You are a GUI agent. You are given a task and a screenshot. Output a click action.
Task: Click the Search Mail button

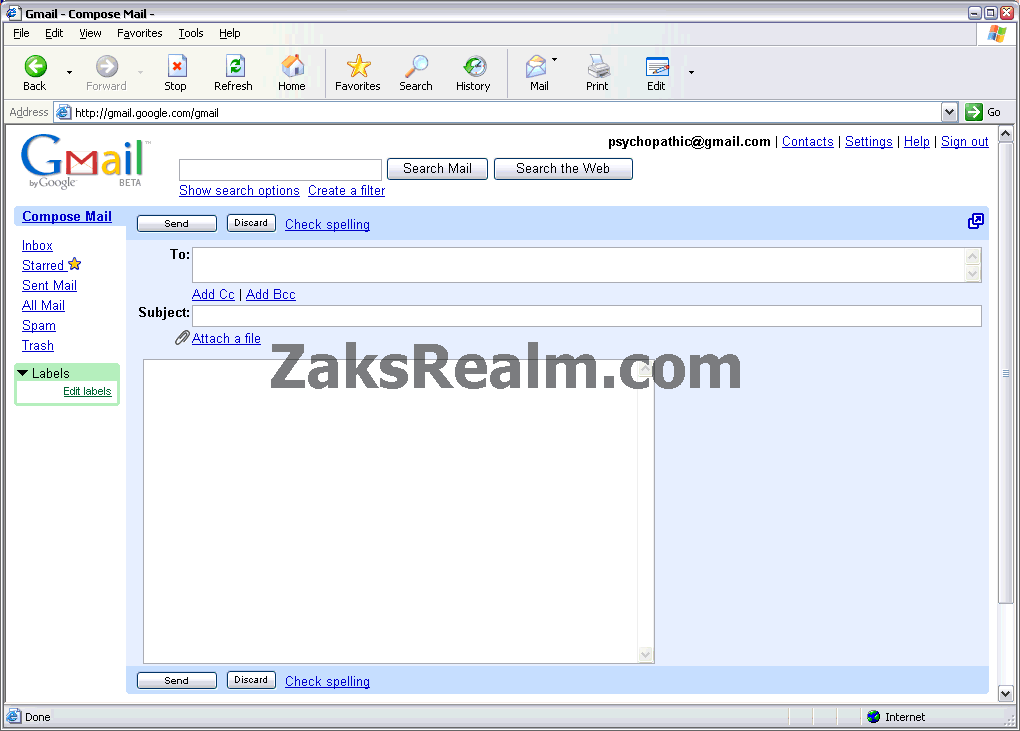(437, 168)
